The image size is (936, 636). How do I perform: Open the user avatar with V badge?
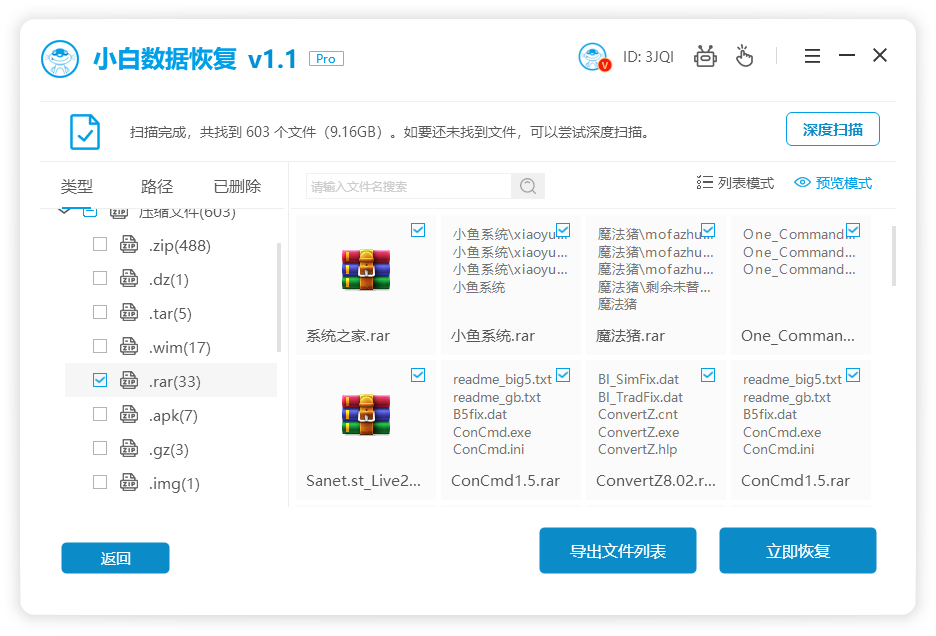594,57
